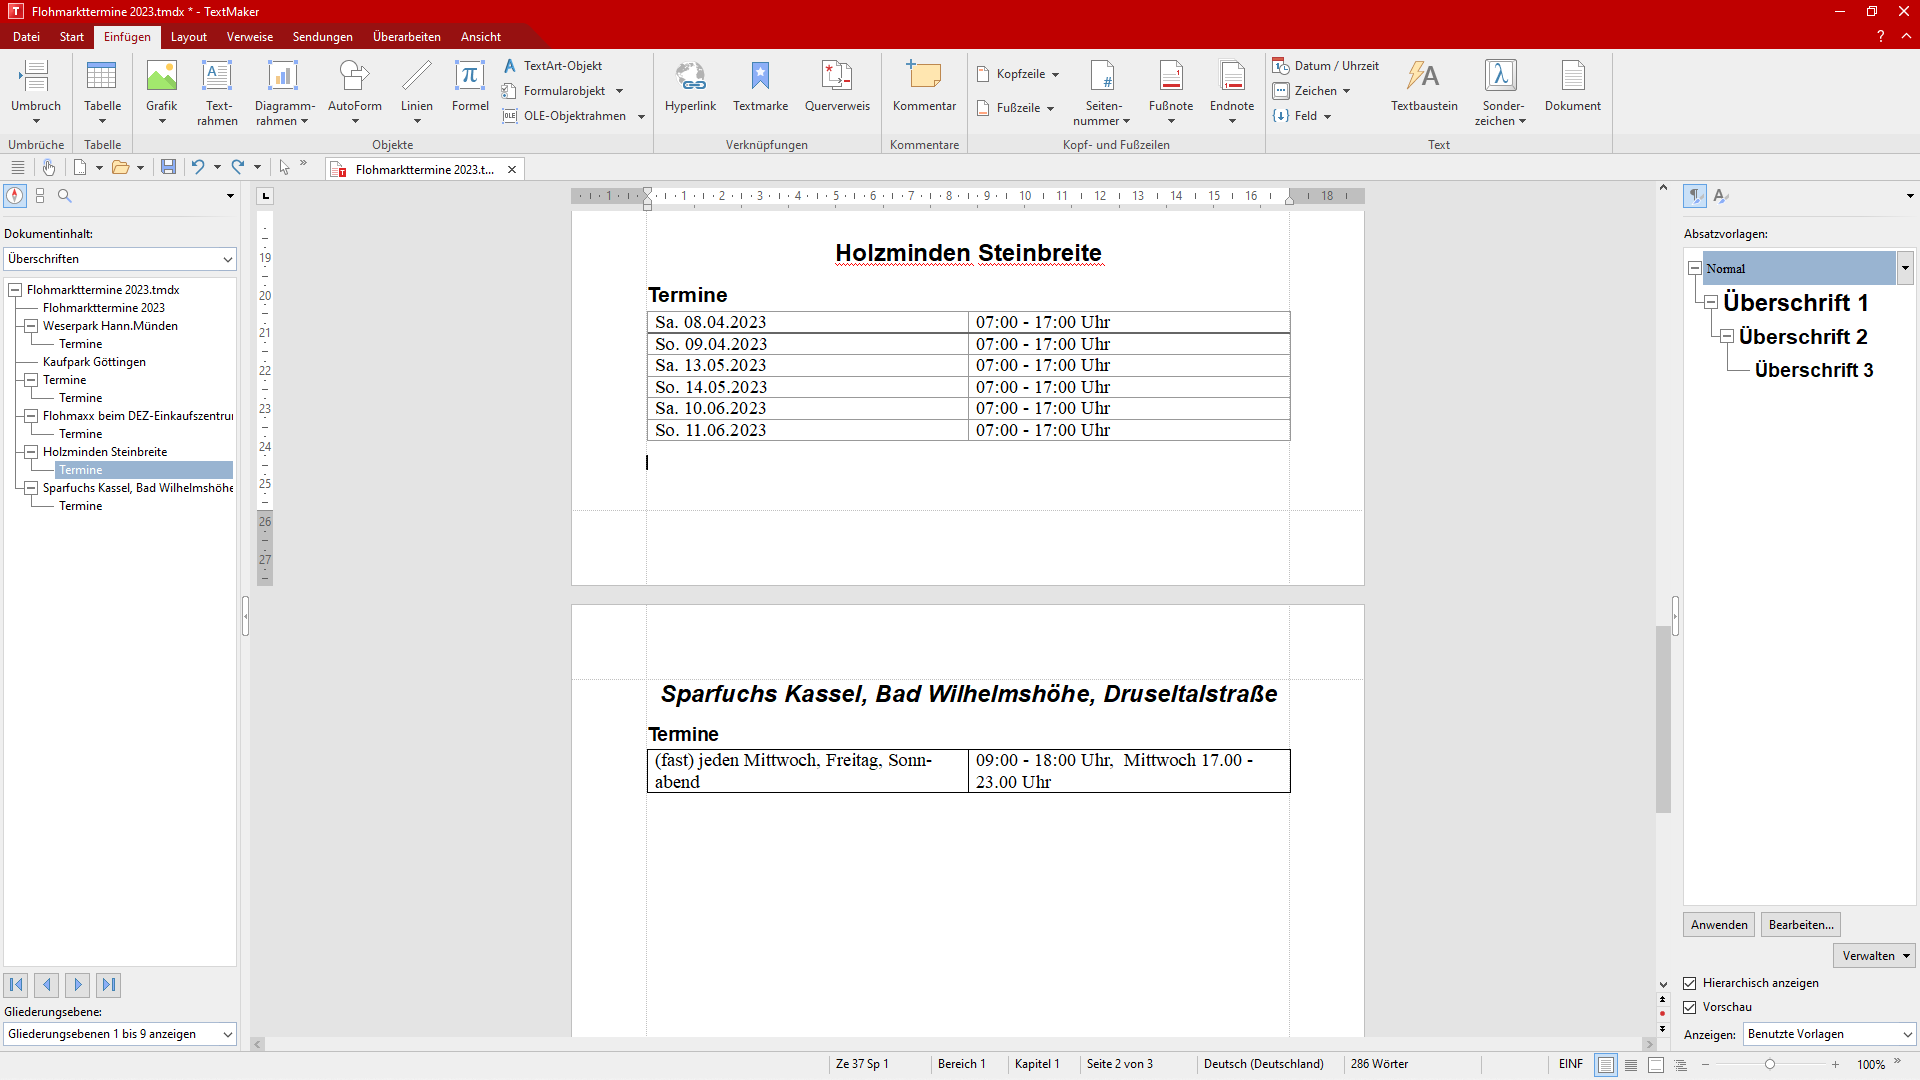
Task: Jump to last heading with navigation arrow
Action: 109,985
